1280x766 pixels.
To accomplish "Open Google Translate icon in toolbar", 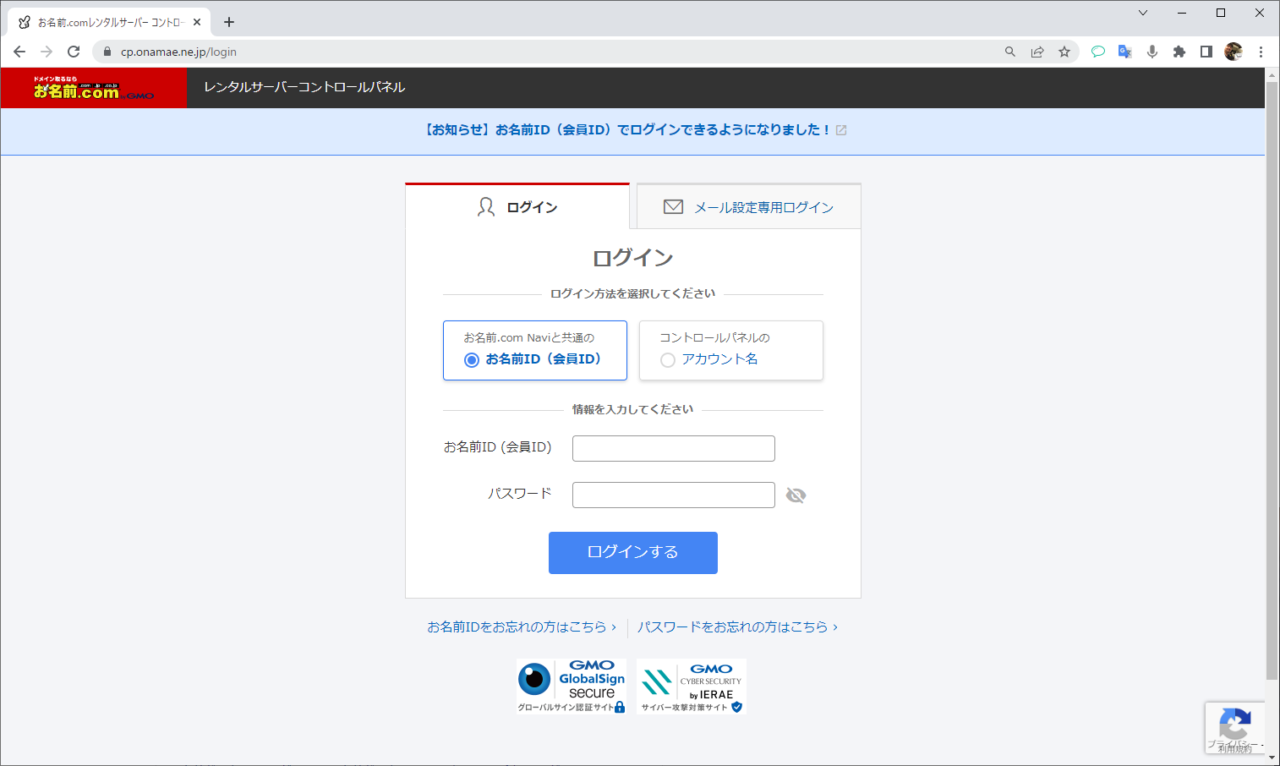I will [1125, 52].
